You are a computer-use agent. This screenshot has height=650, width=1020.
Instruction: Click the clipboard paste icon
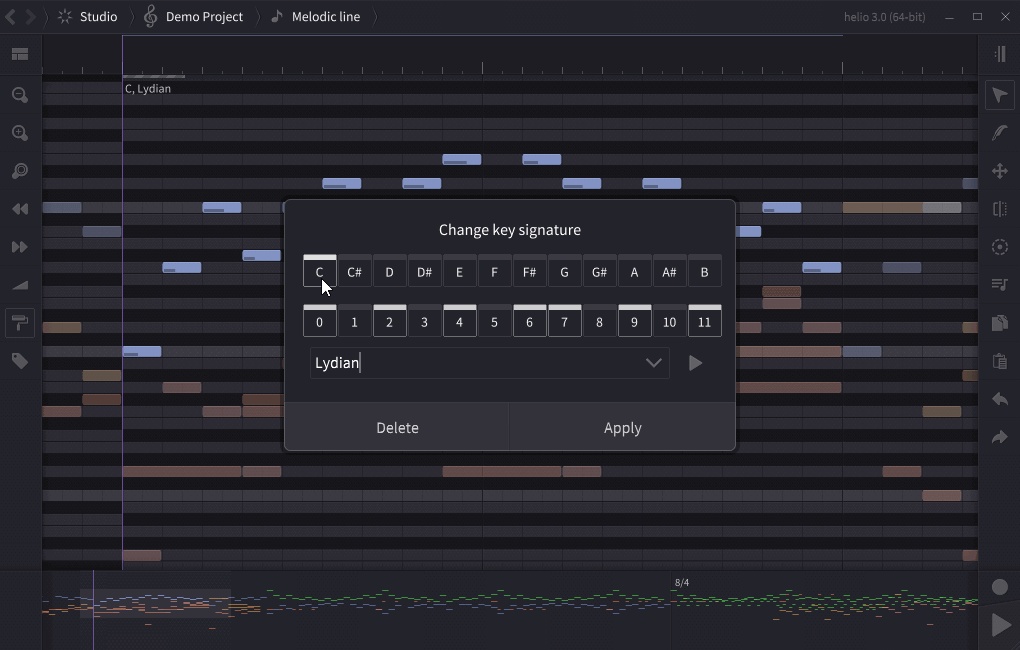1000,360
